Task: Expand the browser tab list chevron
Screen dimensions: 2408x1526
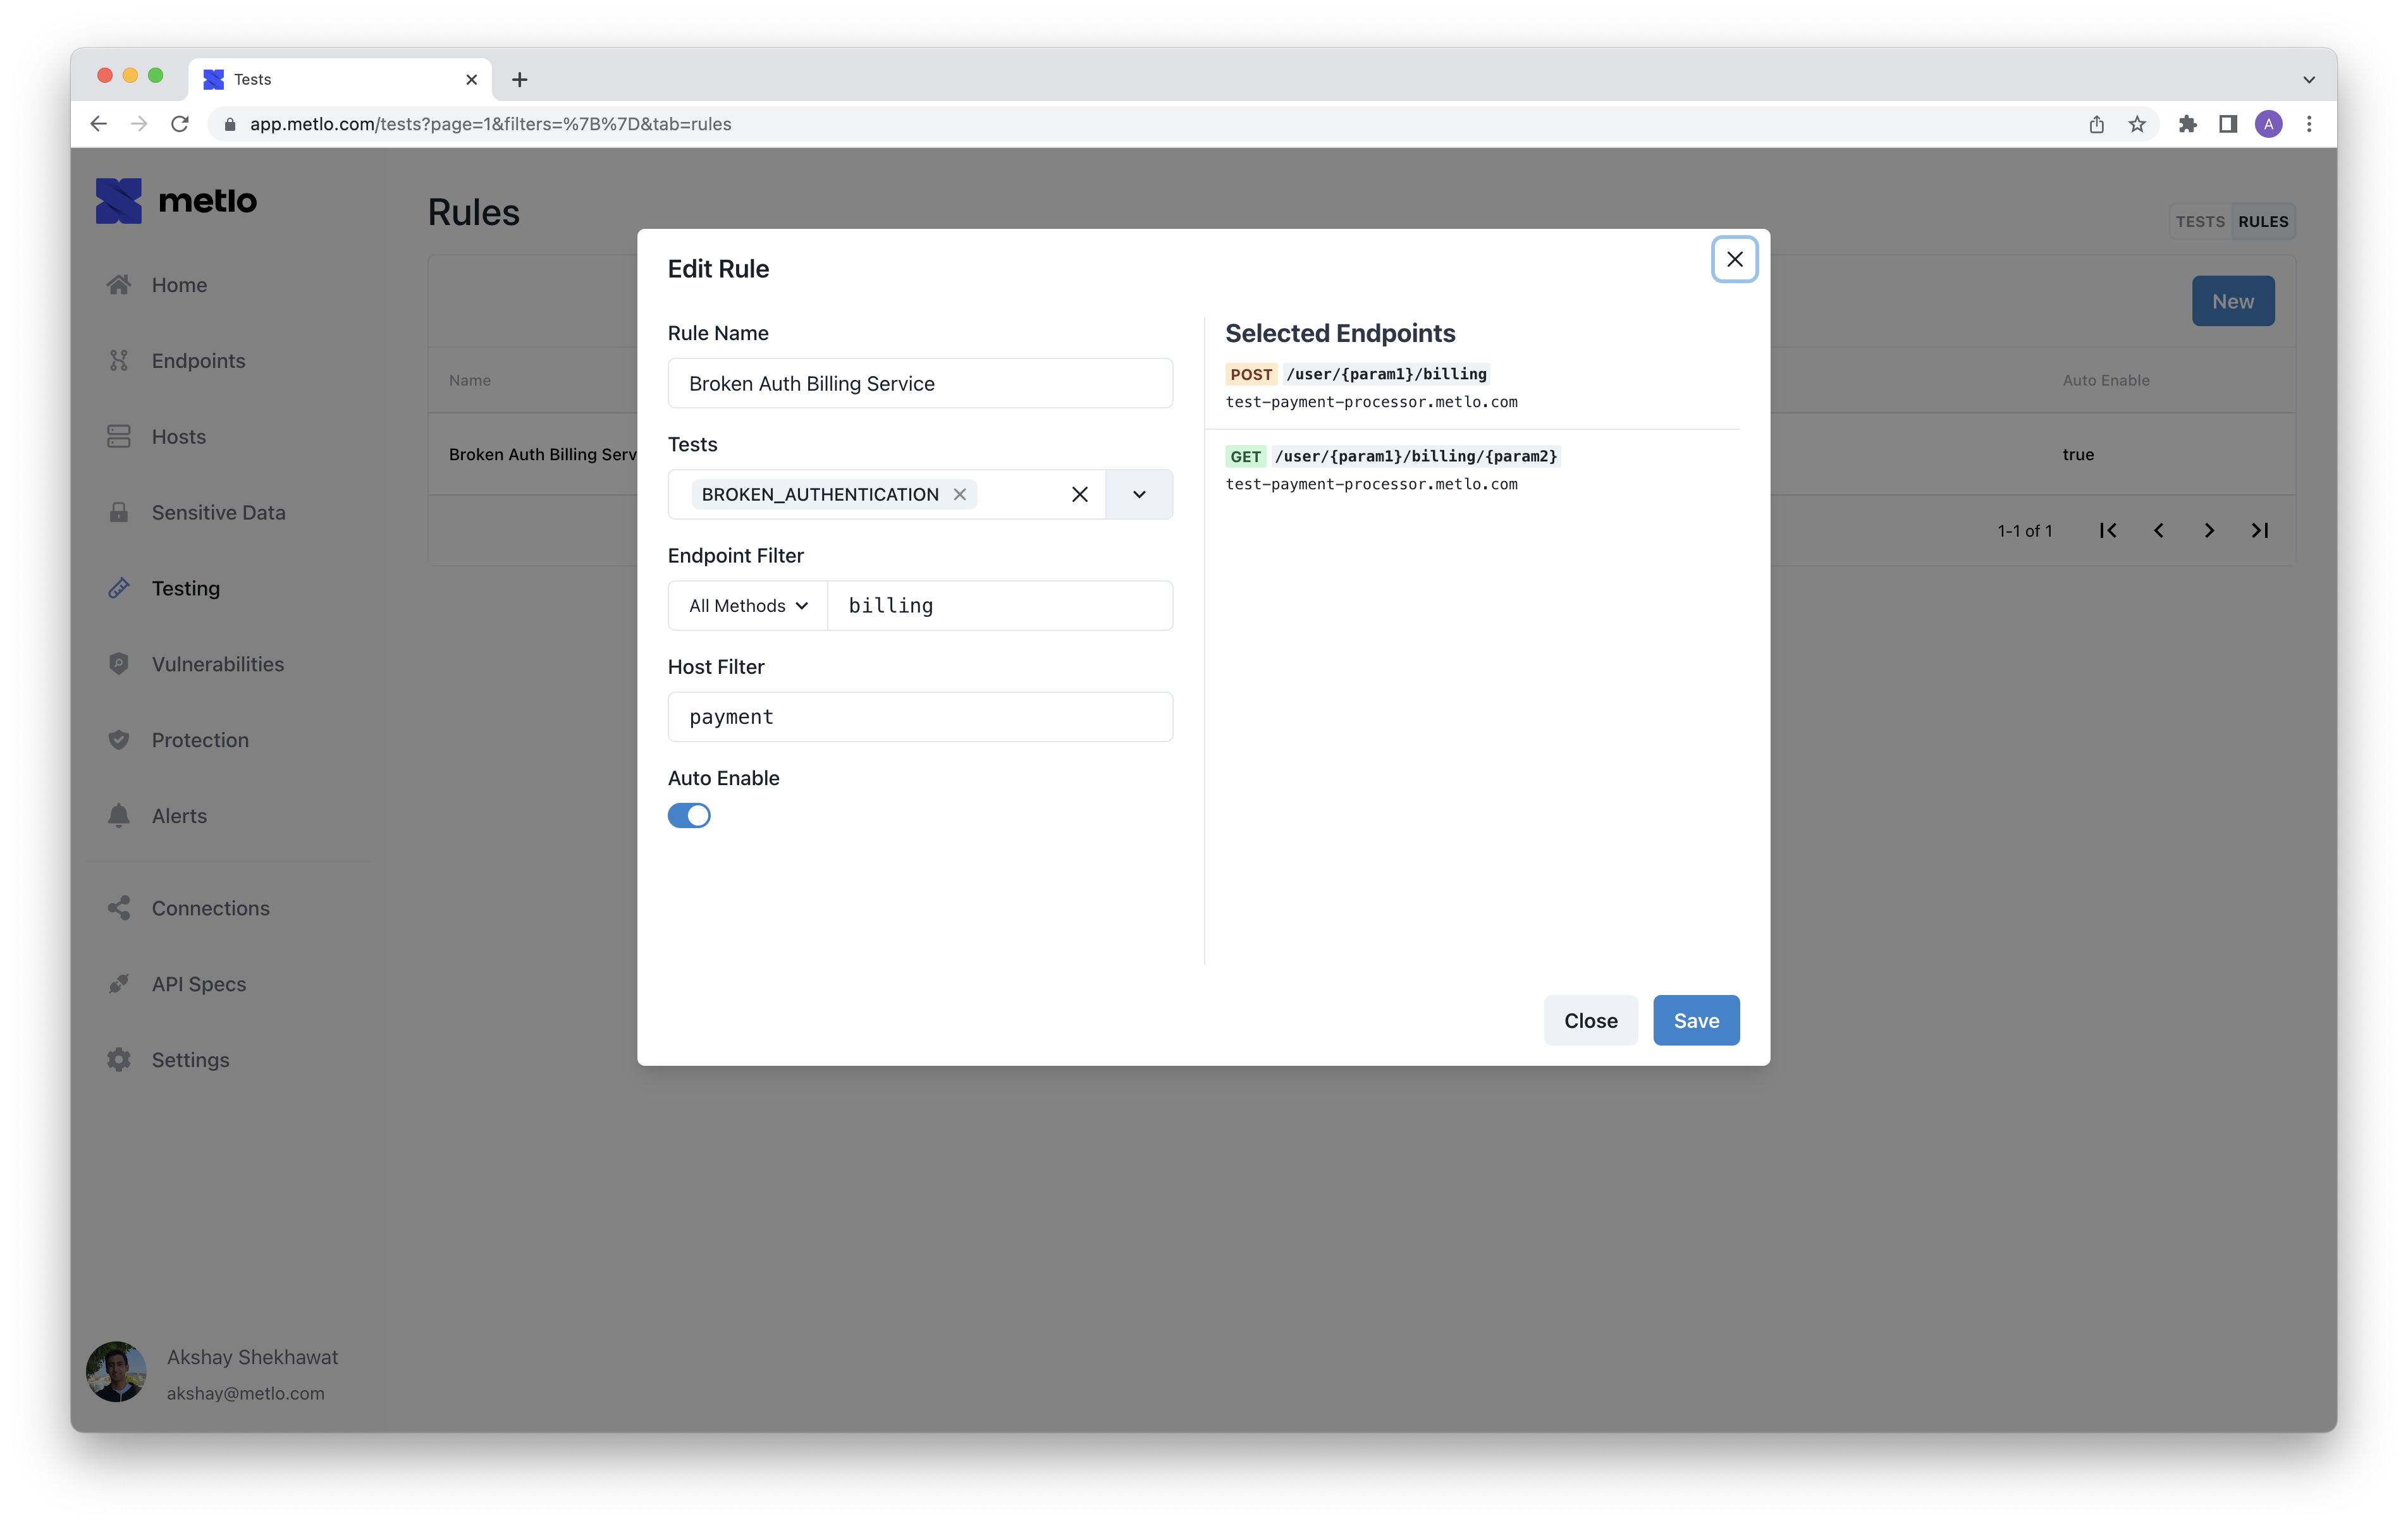Action: click(2309, 80)
